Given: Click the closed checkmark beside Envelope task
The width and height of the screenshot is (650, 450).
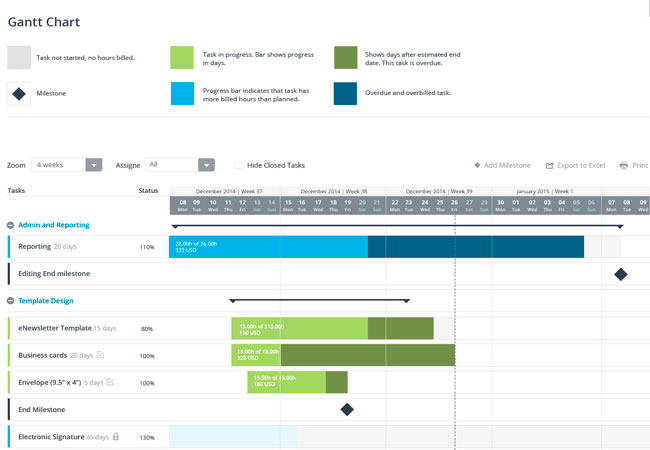Looking at the screenshot, I should click(x=110, y=382).
